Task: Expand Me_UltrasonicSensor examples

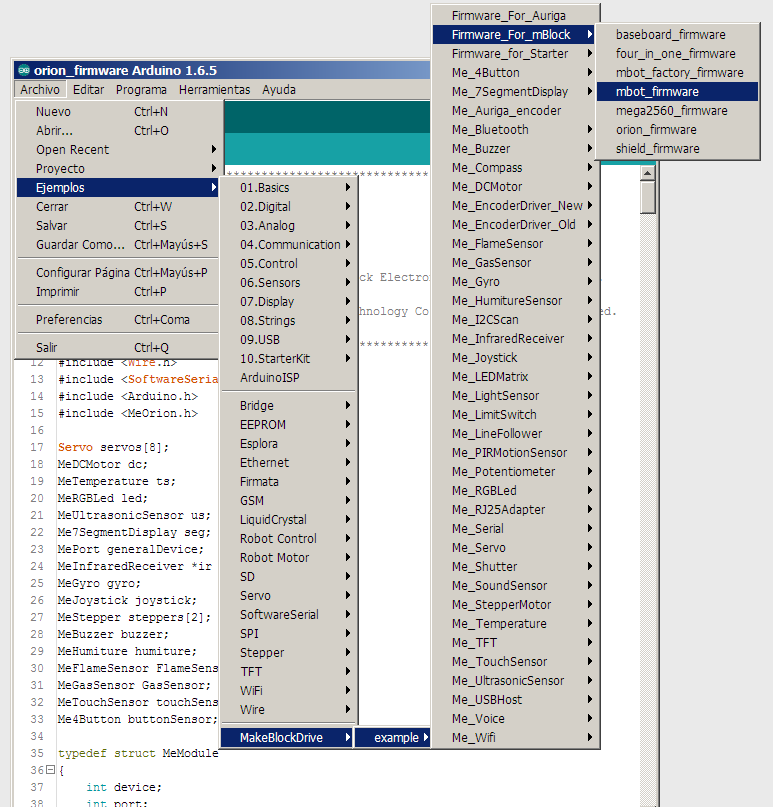Action: click(515, 681)
